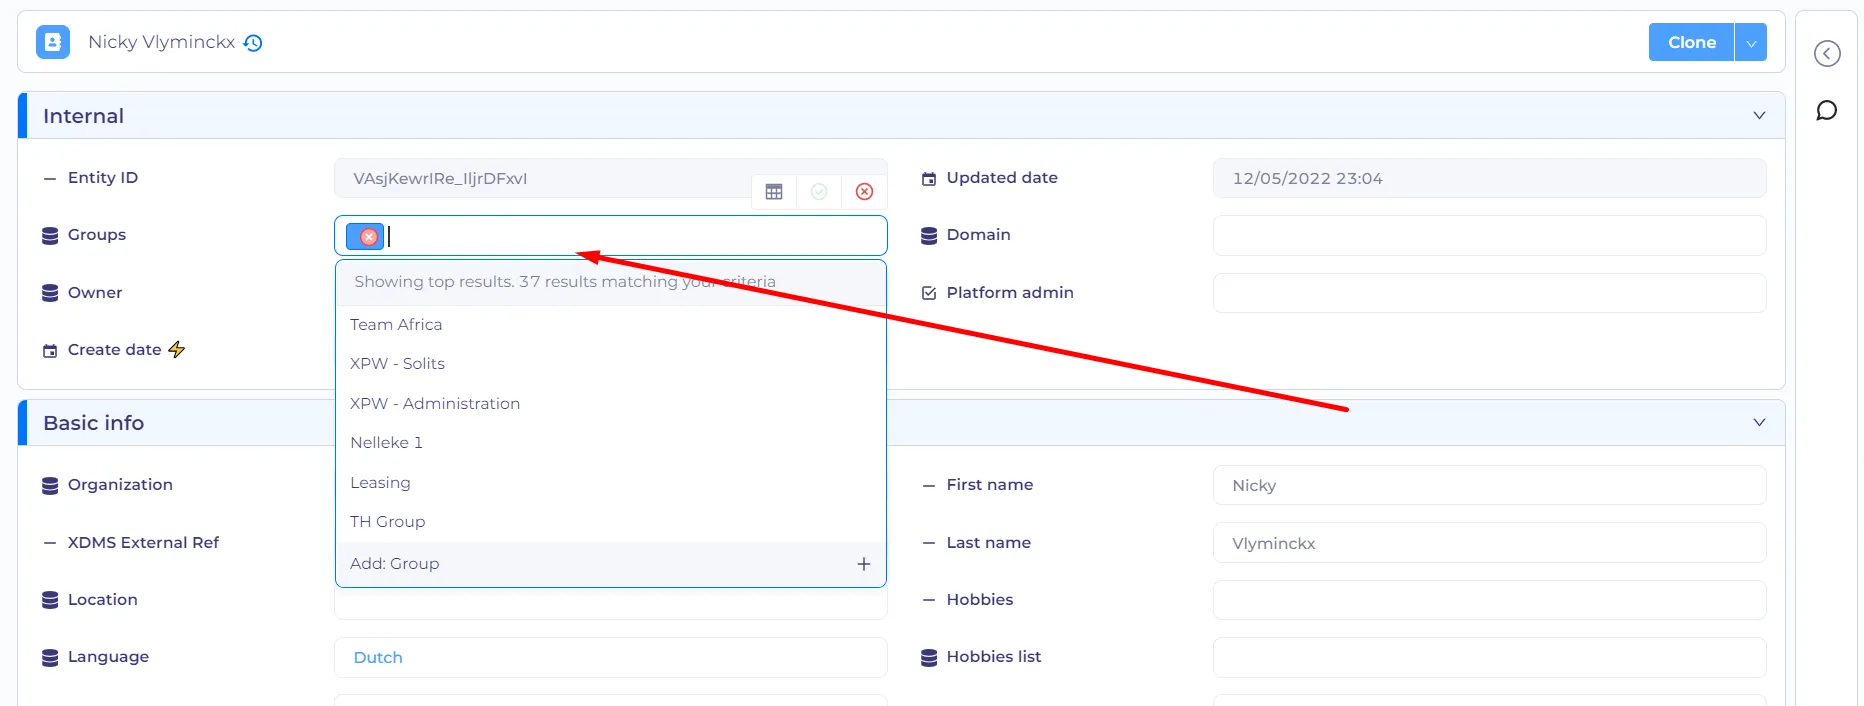Open the comments bubble icon

1827,111
